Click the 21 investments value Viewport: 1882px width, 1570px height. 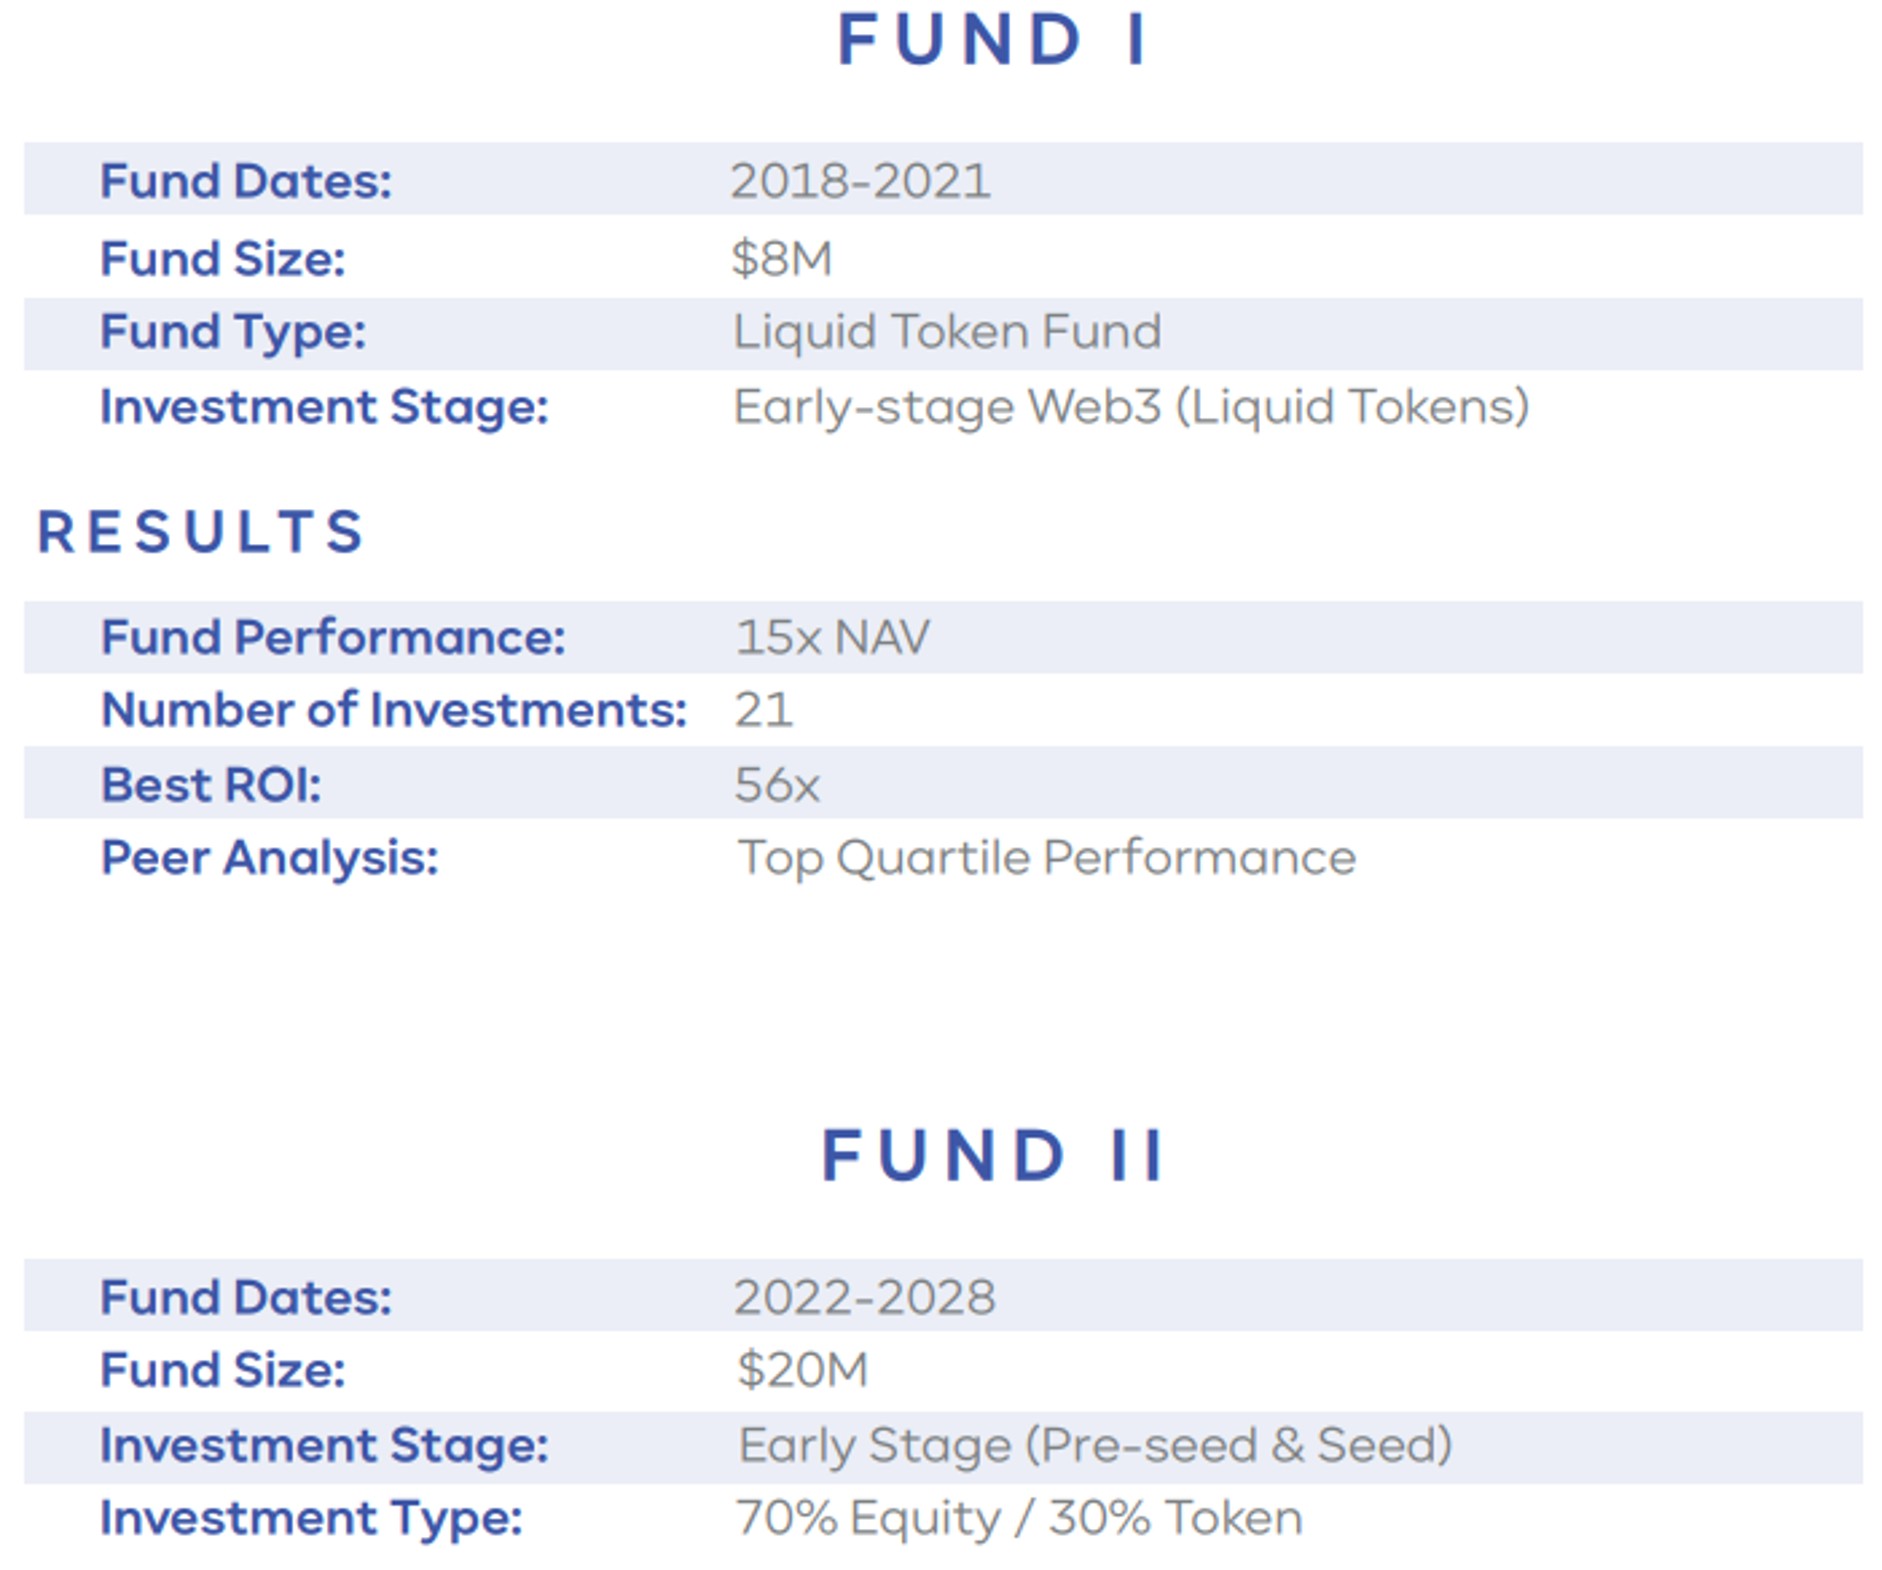pyautogui.click(x=763, y=710)
